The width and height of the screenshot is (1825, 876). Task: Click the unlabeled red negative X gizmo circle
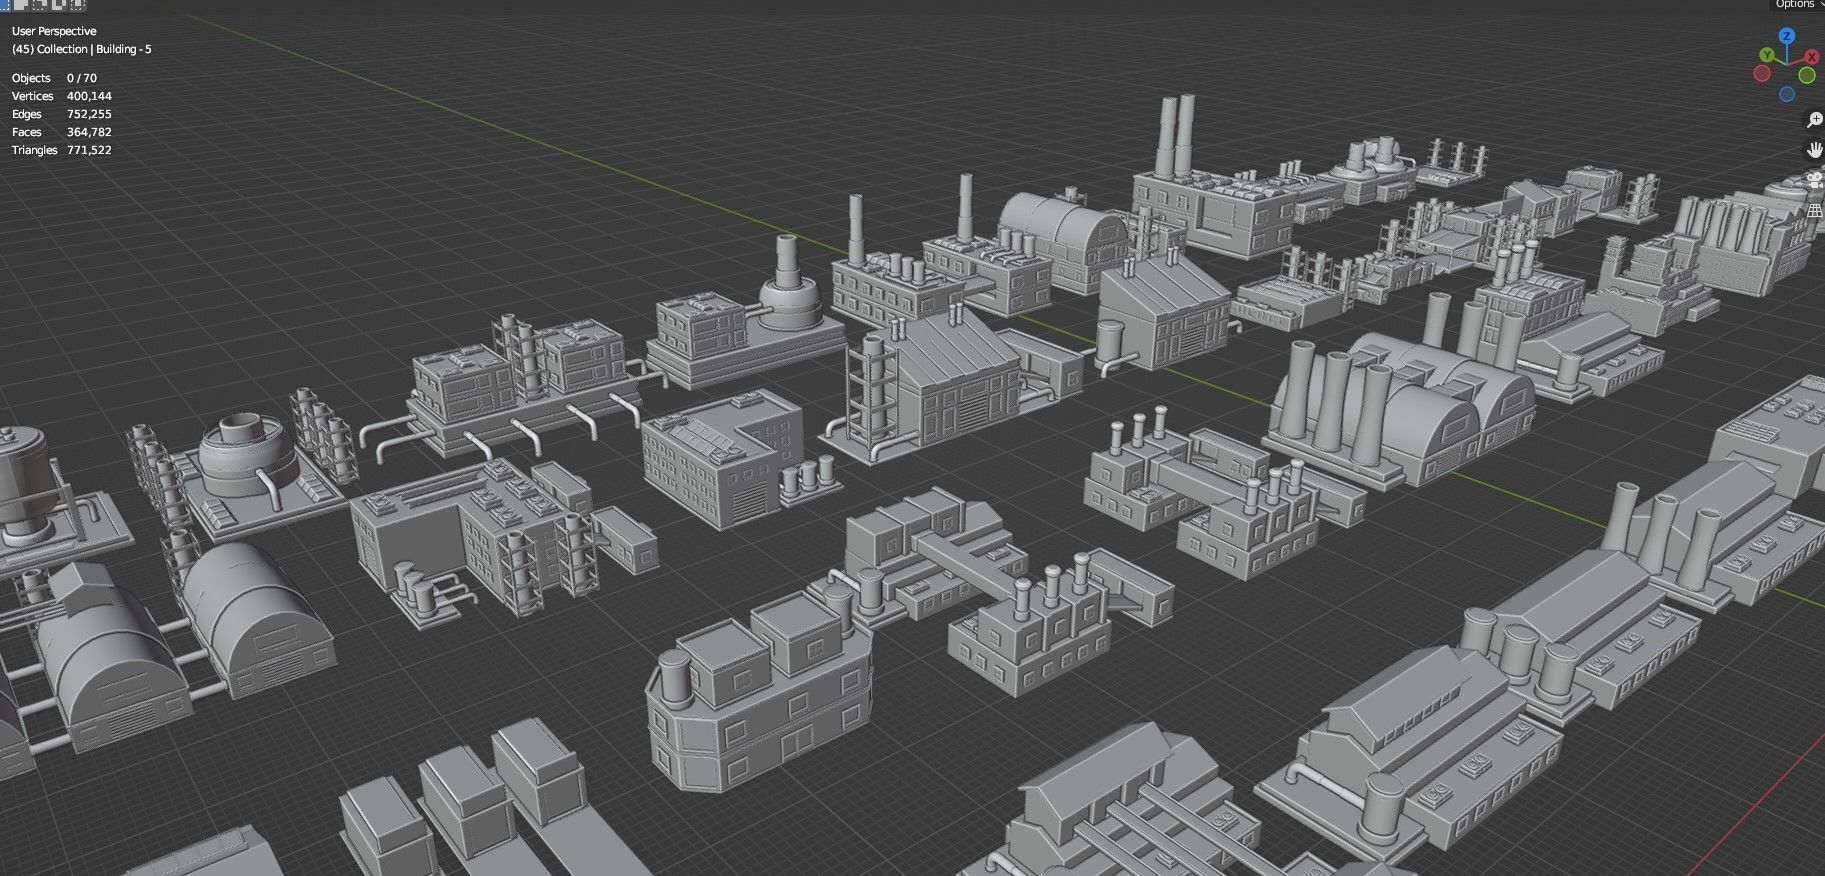1762,73
